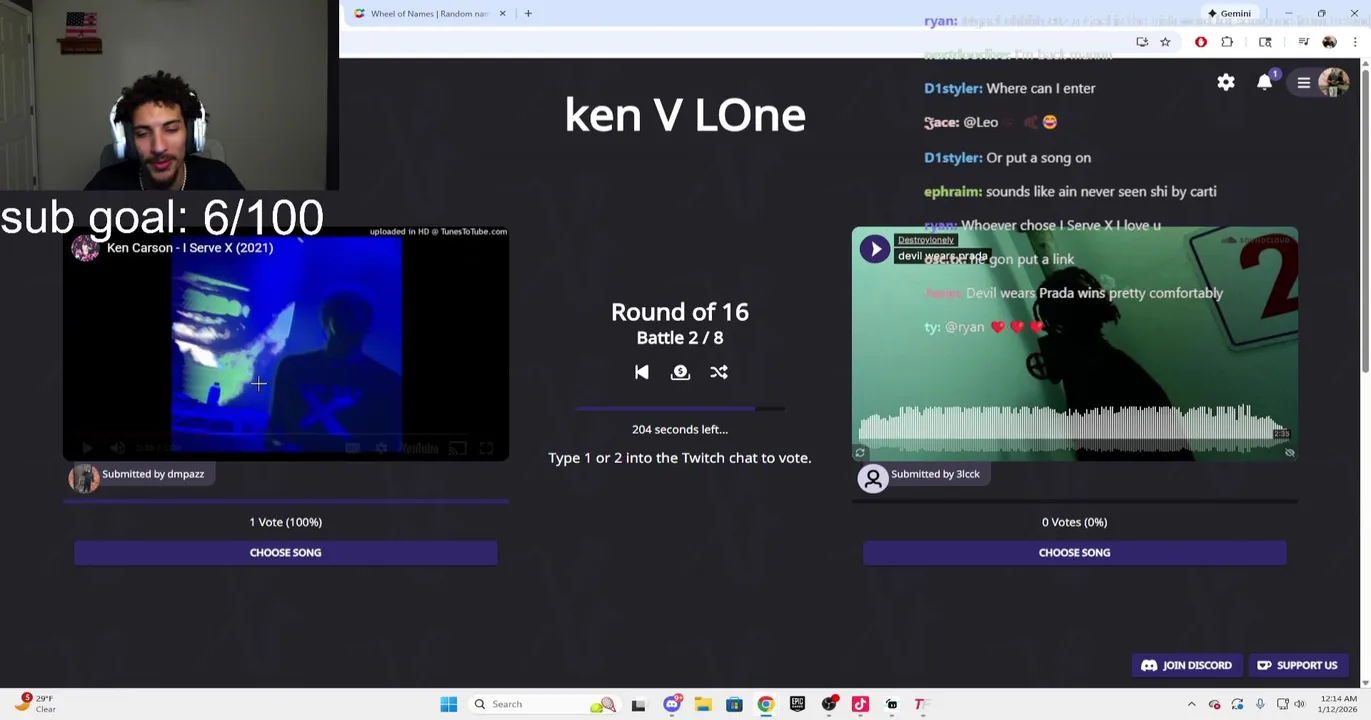Click the dmpazz submitter avatar

pos(84,478)
